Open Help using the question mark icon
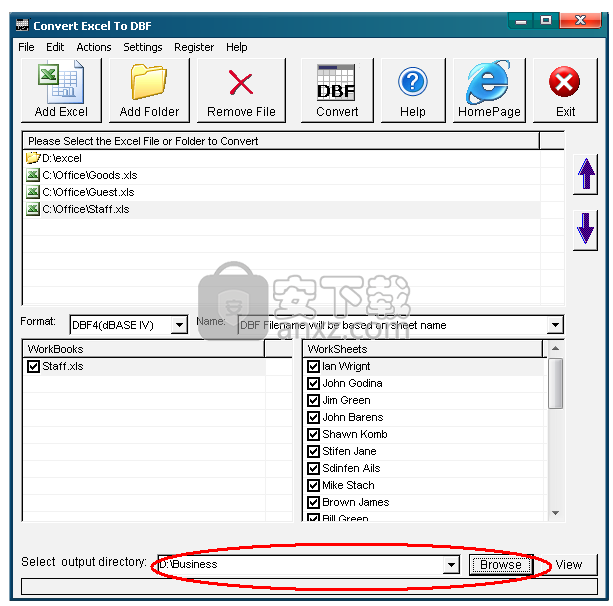 (412, 82)
